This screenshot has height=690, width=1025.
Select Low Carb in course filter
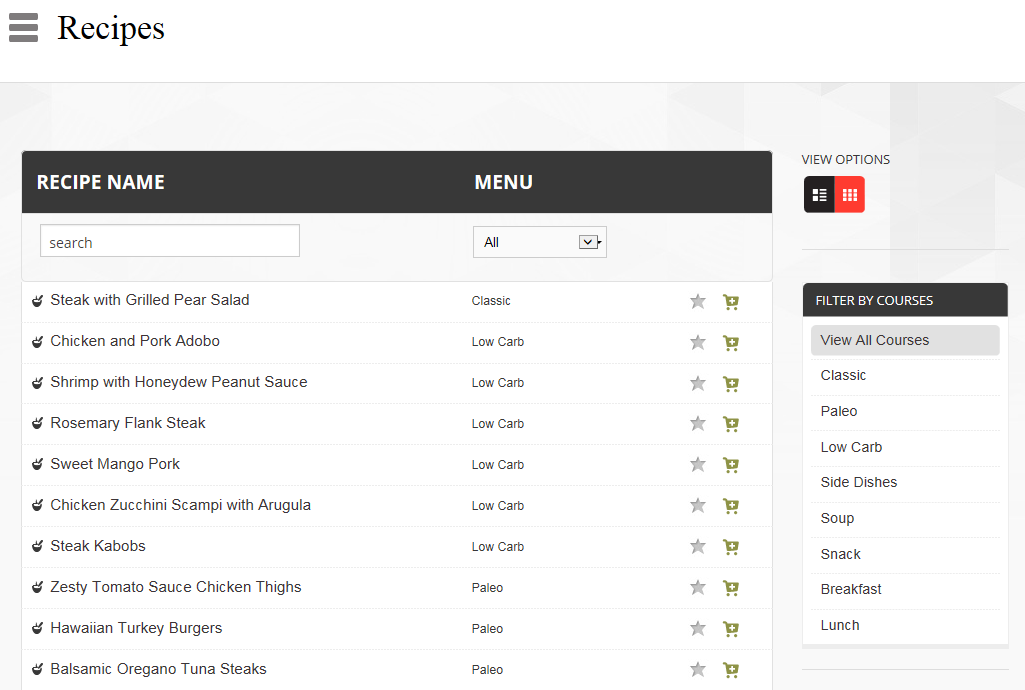click(x=851, y=447)
